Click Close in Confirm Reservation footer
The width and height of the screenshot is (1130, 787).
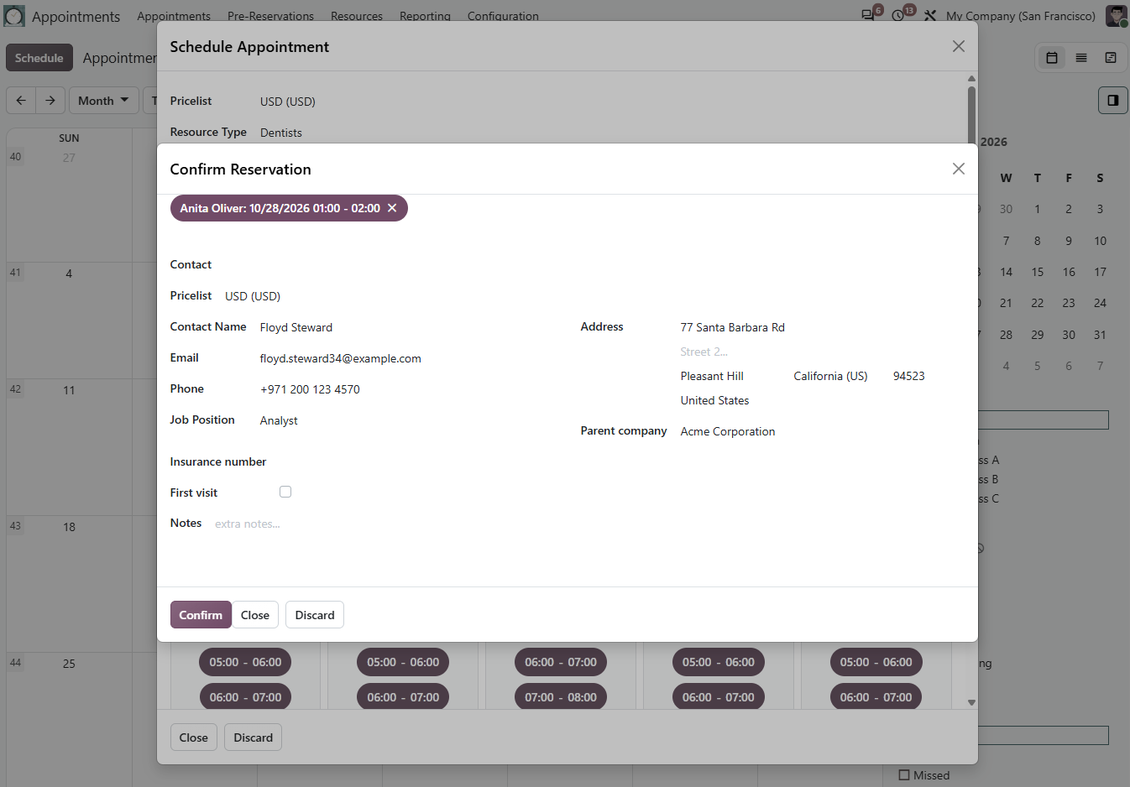[x=255, y=615]
